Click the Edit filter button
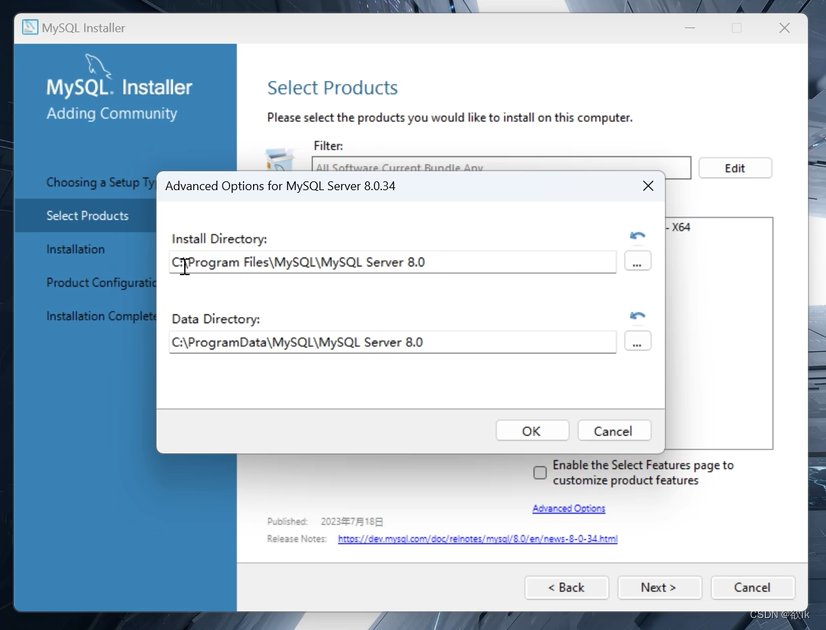826x630 pixels. tap(735, 168)
